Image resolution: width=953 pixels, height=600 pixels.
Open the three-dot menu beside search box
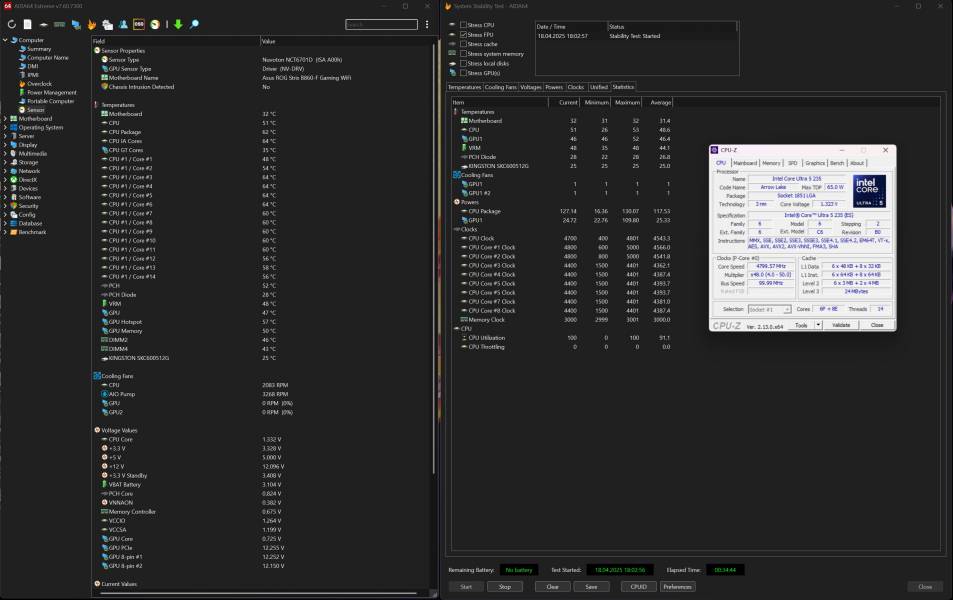[x=427, y=24]
